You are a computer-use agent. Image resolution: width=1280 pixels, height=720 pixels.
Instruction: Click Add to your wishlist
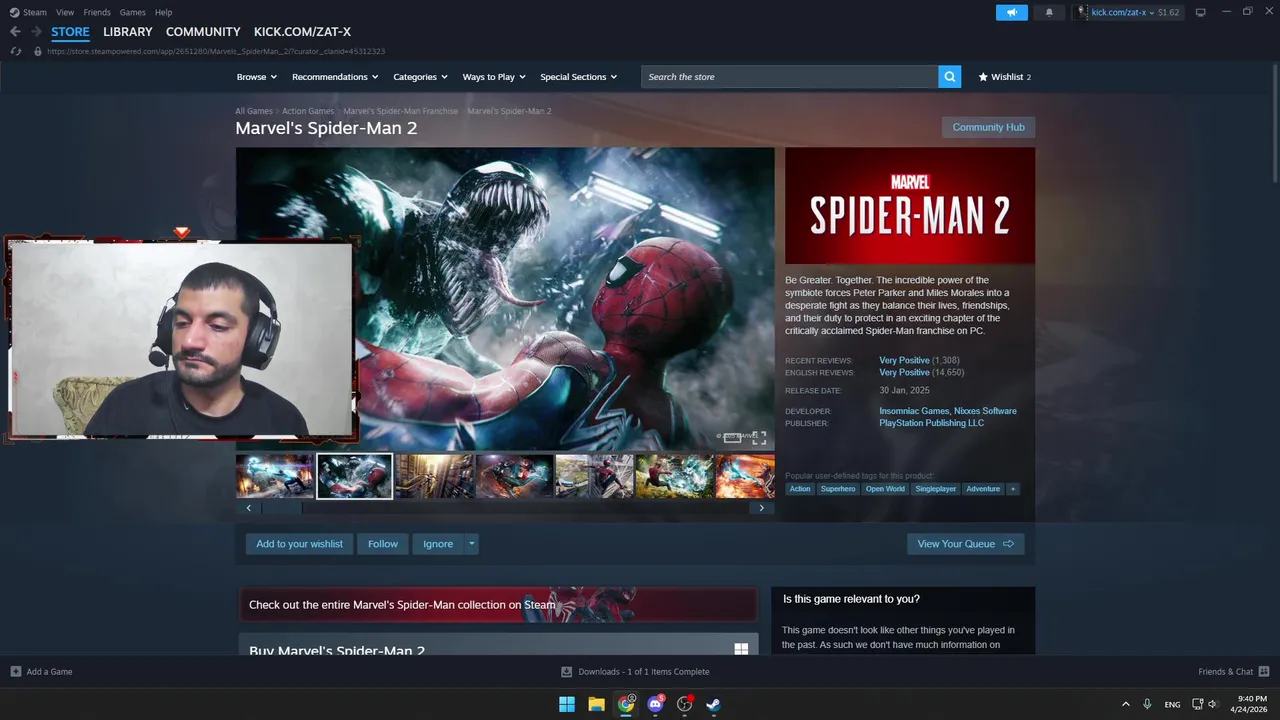click(x=299, y=544)
